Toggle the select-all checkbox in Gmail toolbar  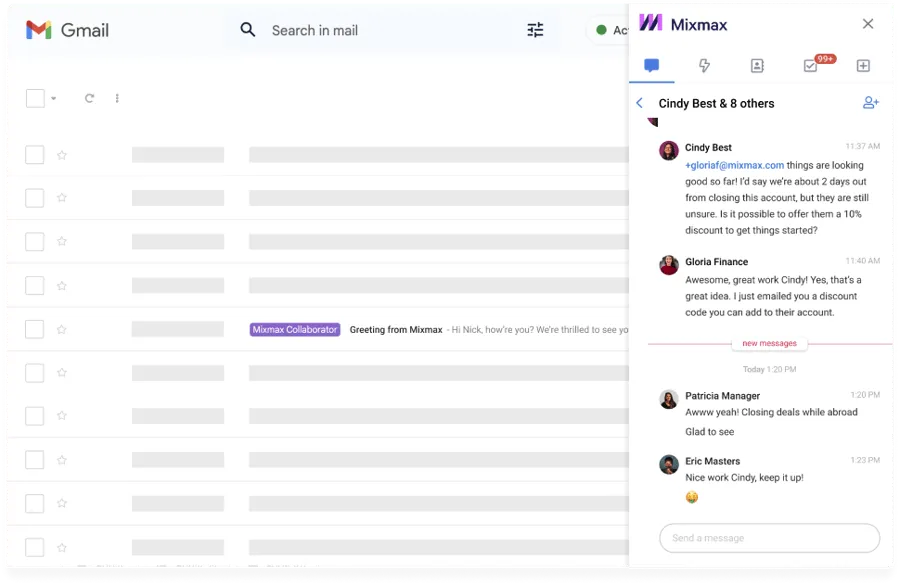click(35, 98)
